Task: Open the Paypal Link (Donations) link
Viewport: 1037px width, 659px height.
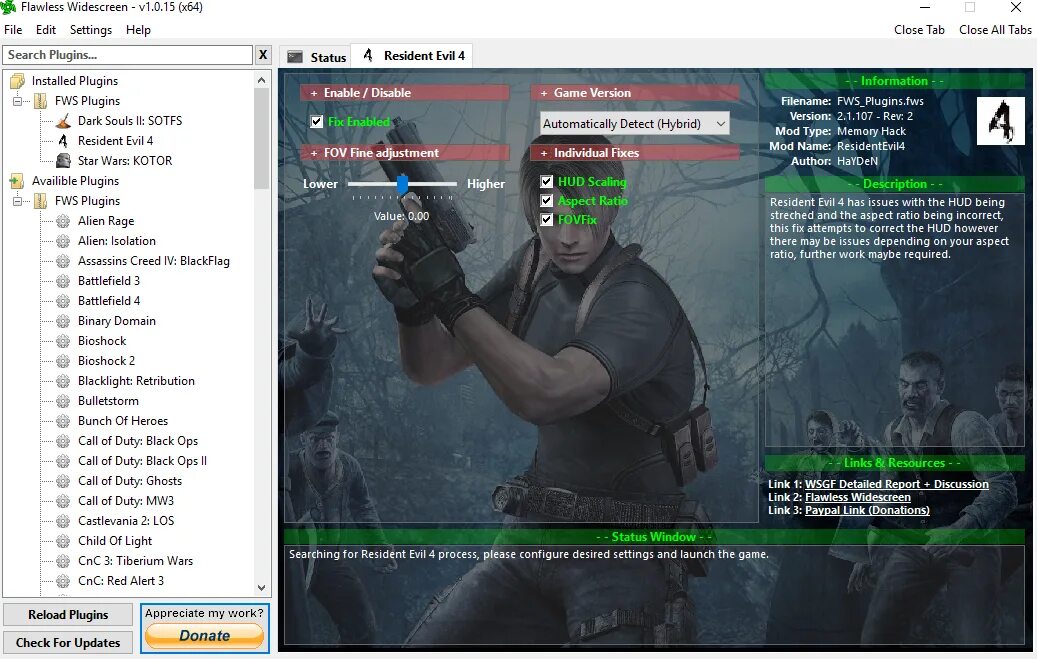Action: point(867,510)
